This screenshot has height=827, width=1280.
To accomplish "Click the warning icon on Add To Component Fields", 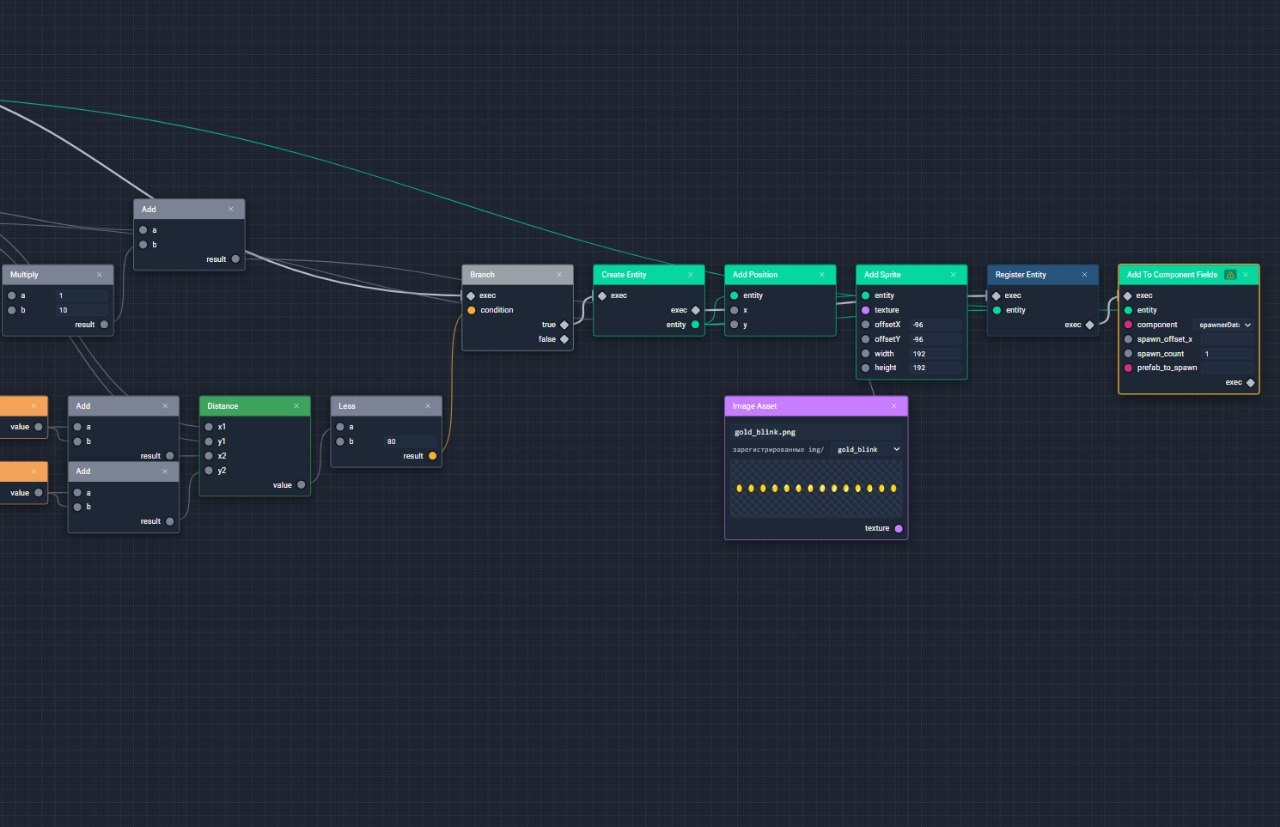I will tap(1230, 275).
